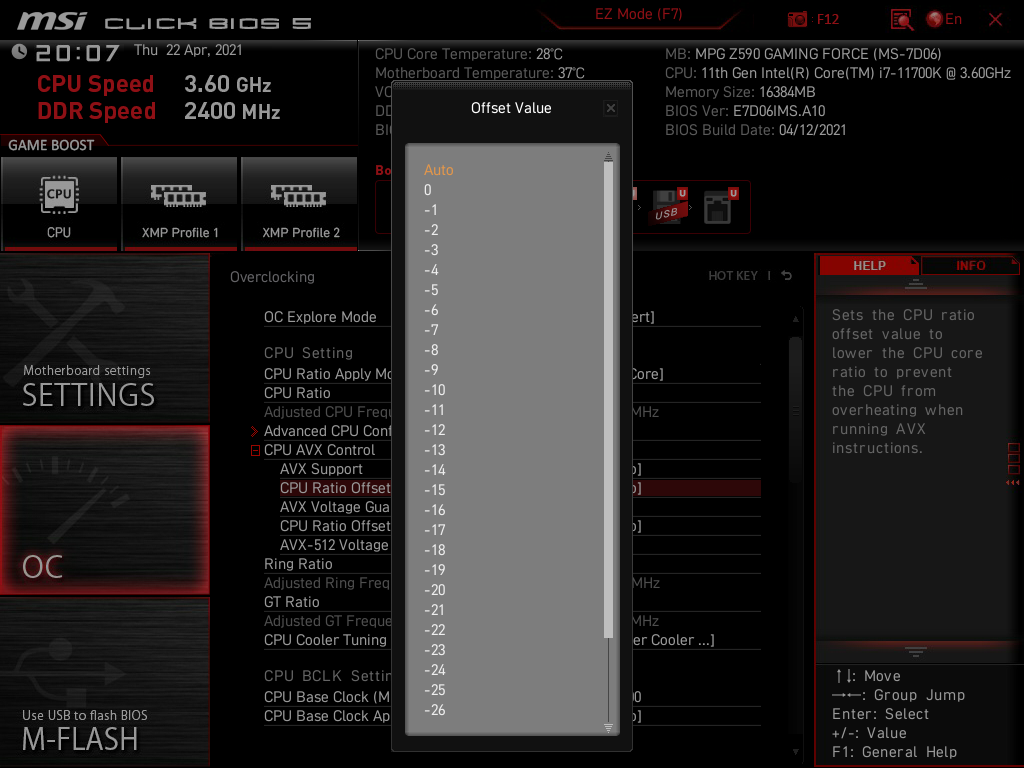Viewport: 1024px width, 768px height.
Task: Click the Offset Value list scroll-up arrow
Action: pos(608,156)
